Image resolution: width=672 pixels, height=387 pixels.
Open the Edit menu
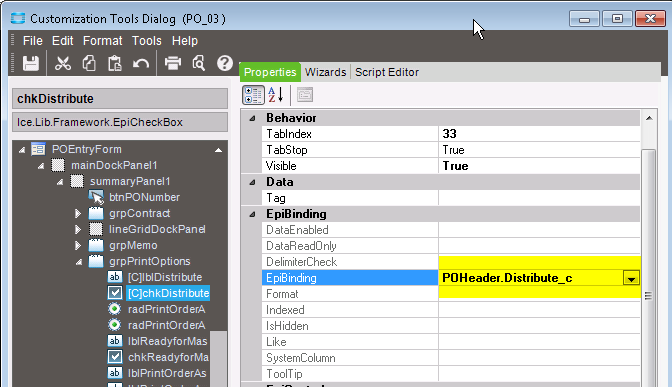click(63, 41)
